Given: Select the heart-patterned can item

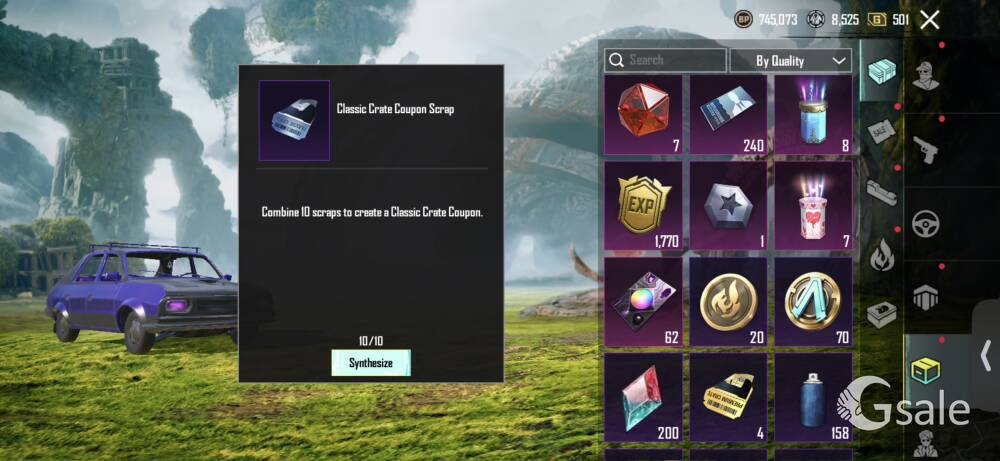Looking at the screenshot, I should 813,205.
